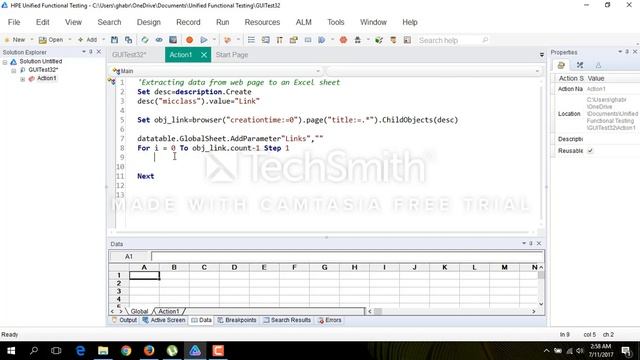Start recording with the red Record button
The image size is (640, 360).
click(x=189, y=40)
